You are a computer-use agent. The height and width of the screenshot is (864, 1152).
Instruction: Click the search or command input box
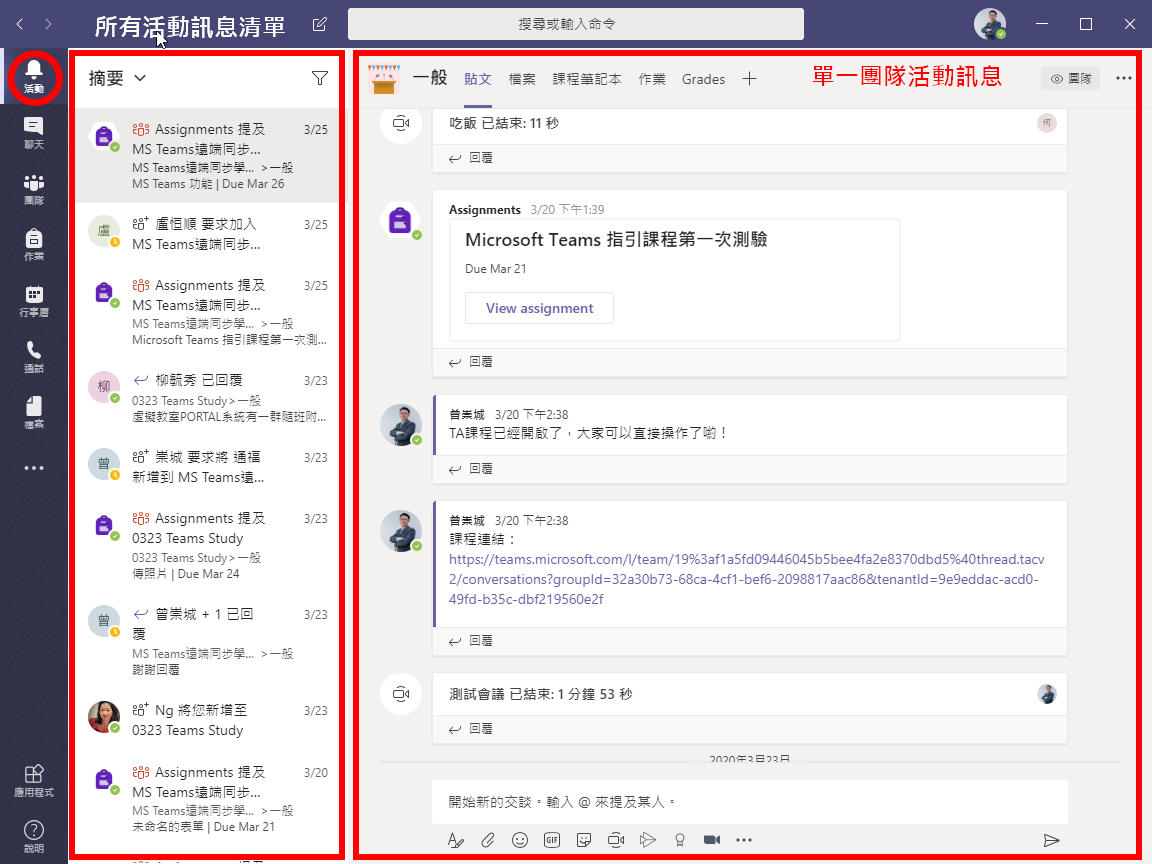(x=575, y=24)
